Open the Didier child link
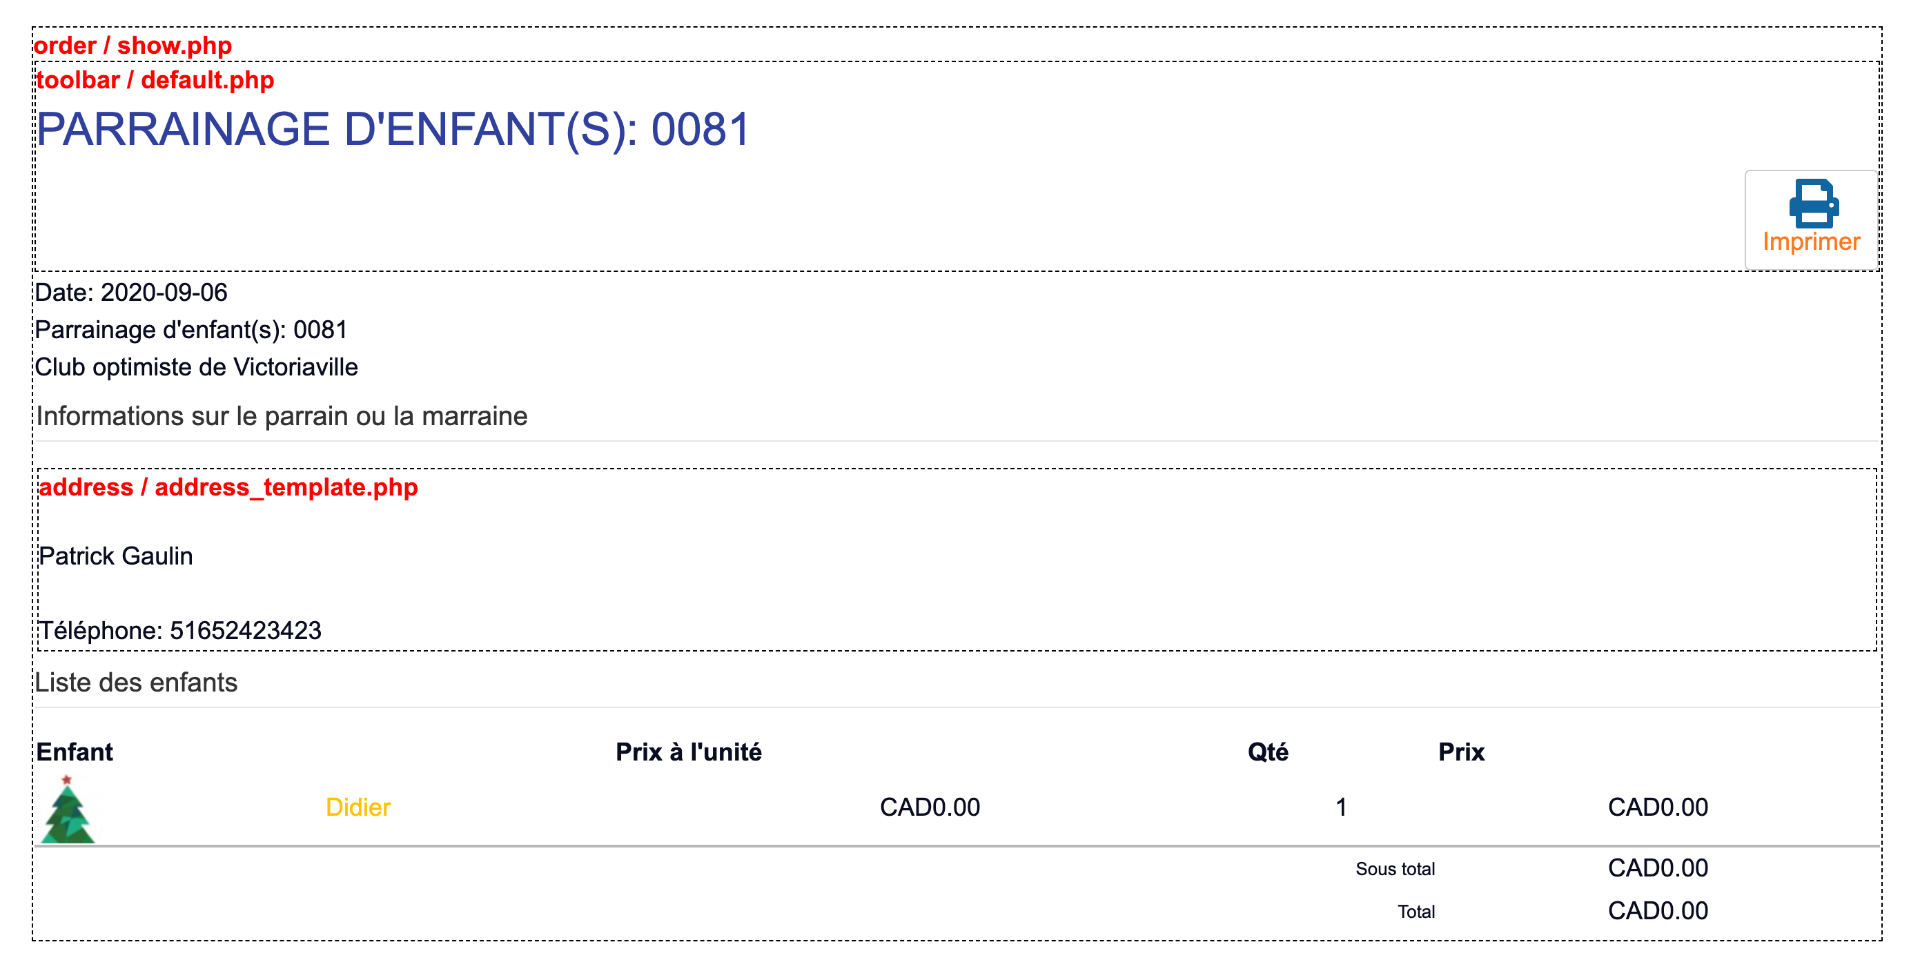This screenshot has height=974, width=1920. [x=358, y=807]
